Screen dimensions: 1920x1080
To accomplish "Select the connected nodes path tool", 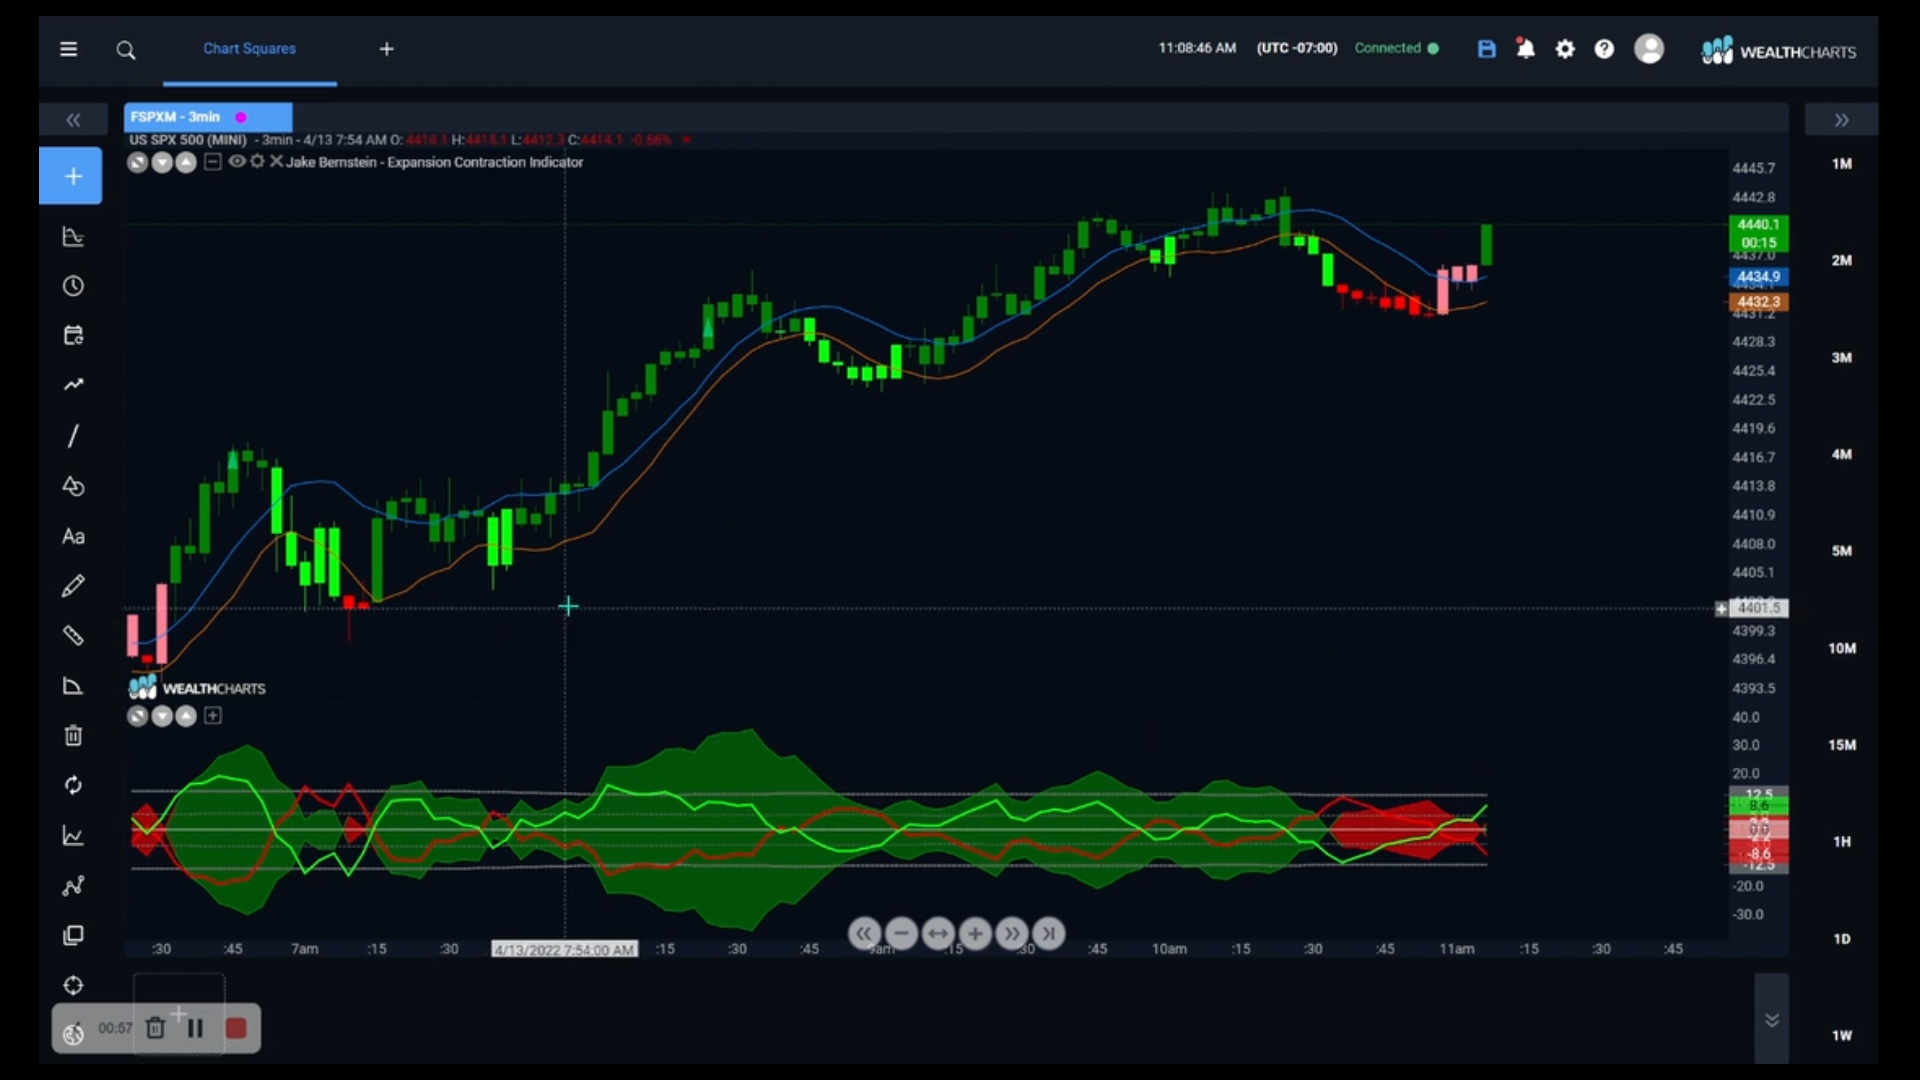I will [73, 886].
